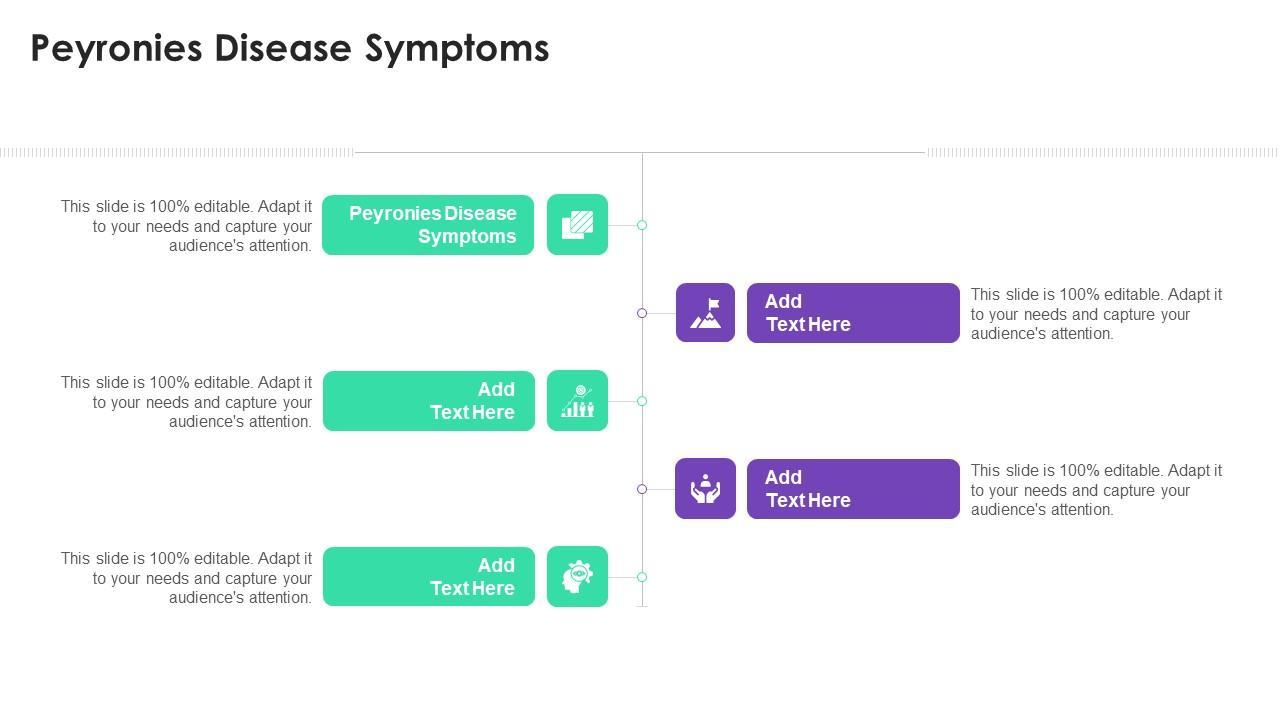This screenshot has width=1280, height=720.
Task: Click the bottom green timeline node circle
Action: point(642,577)
